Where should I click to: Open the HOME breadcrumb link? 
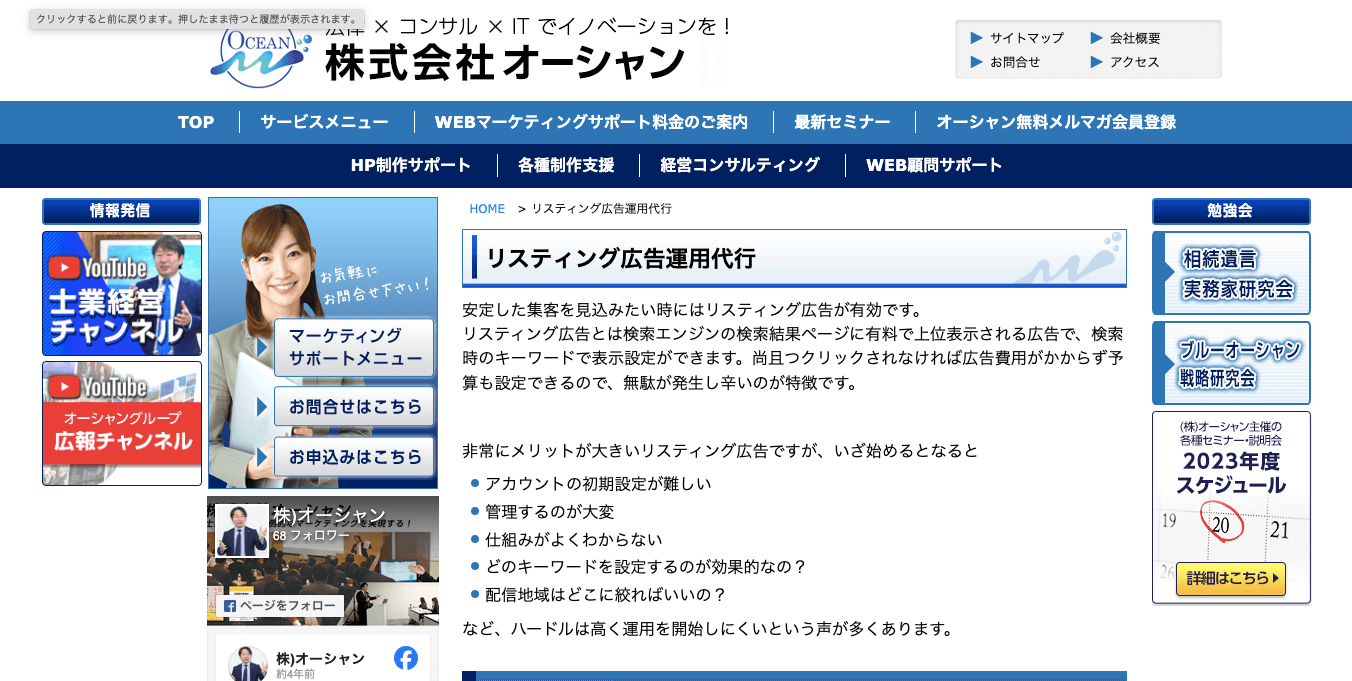[486, 208]
